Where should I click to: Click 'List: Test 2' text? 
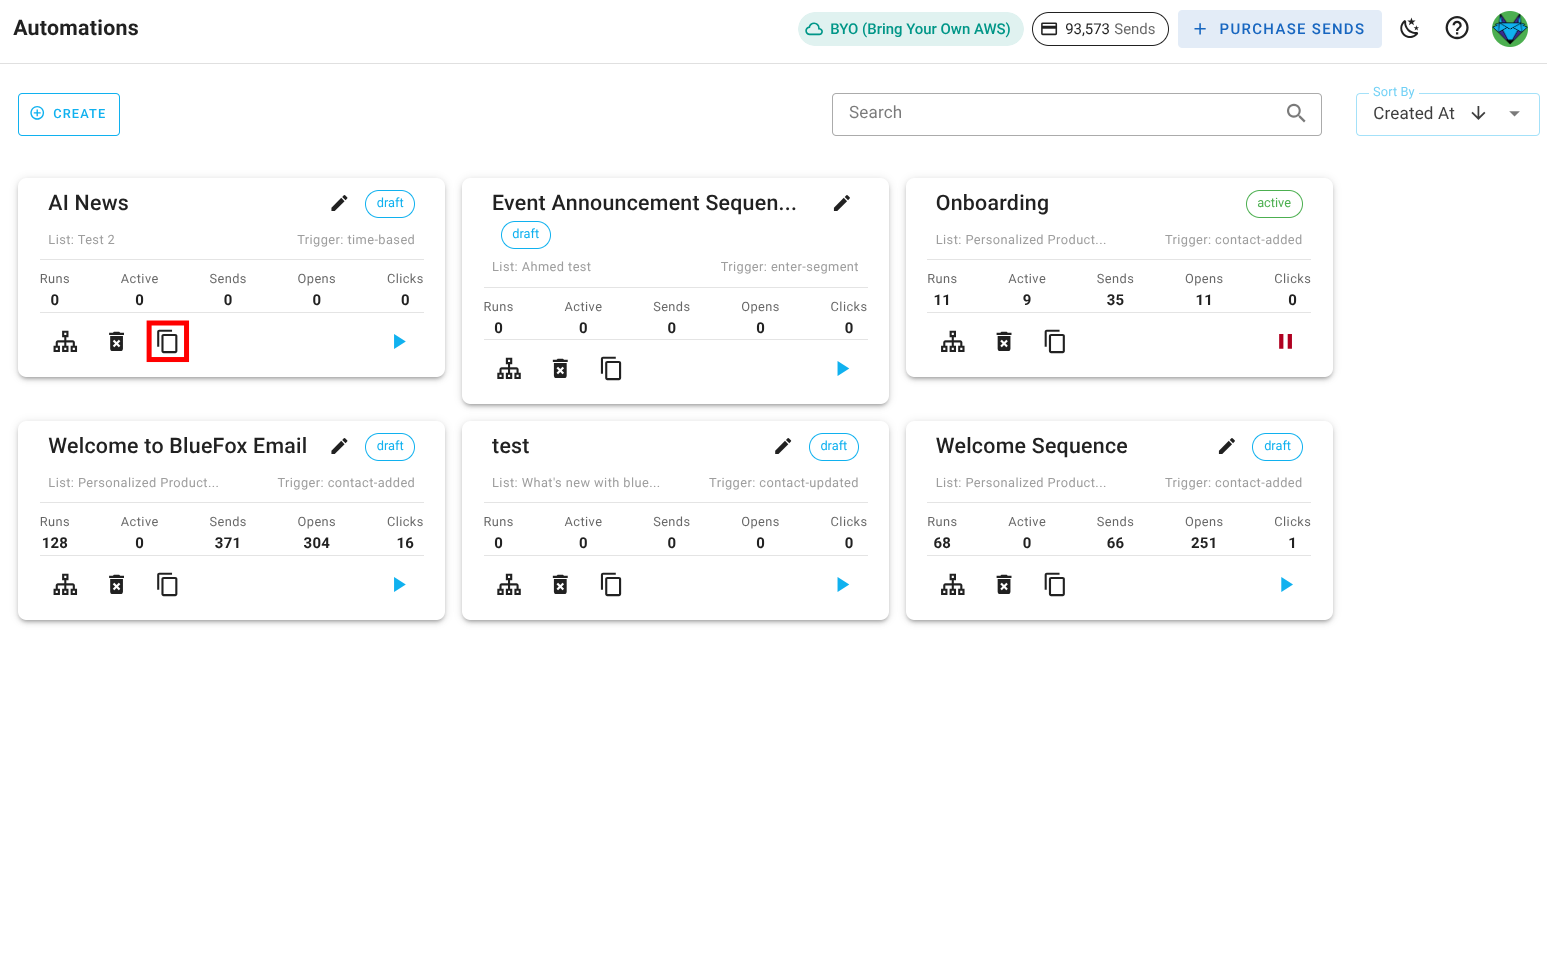(x=81, y=240)
